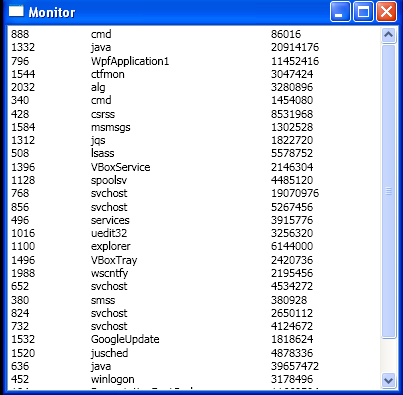403x395 pixels.
Task: Click the scrollbar down arrow
Action: [x=389, y=380]
